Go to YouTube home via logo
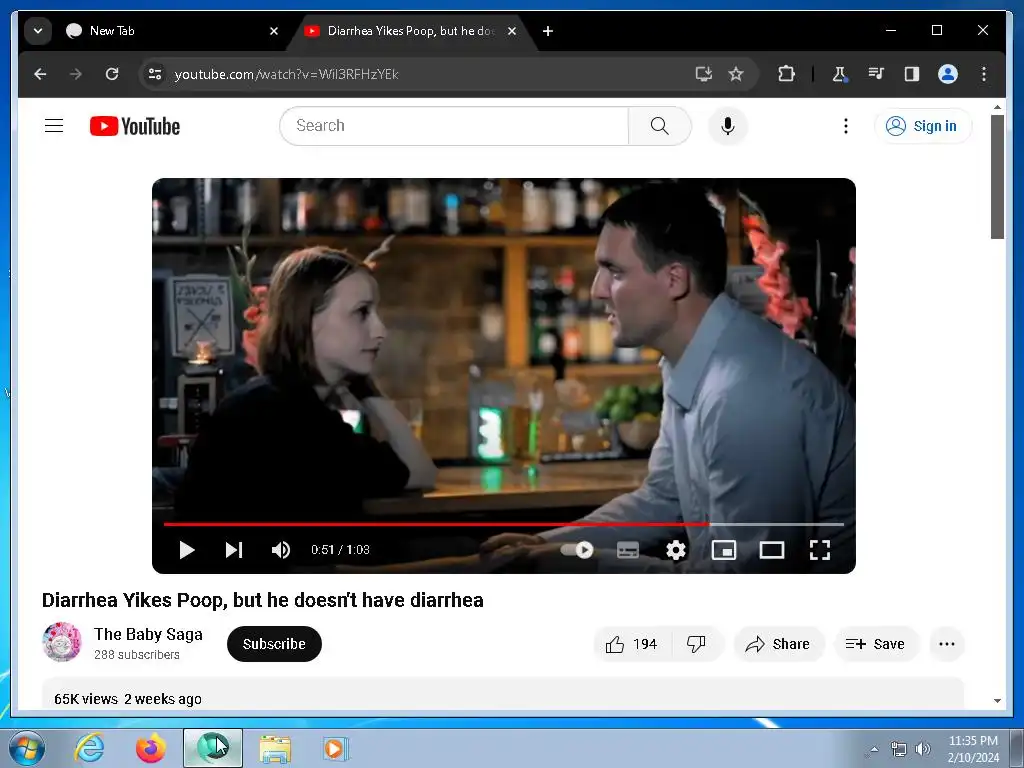This screenshot has height=768, width=1024. click(x=135, y=126)
